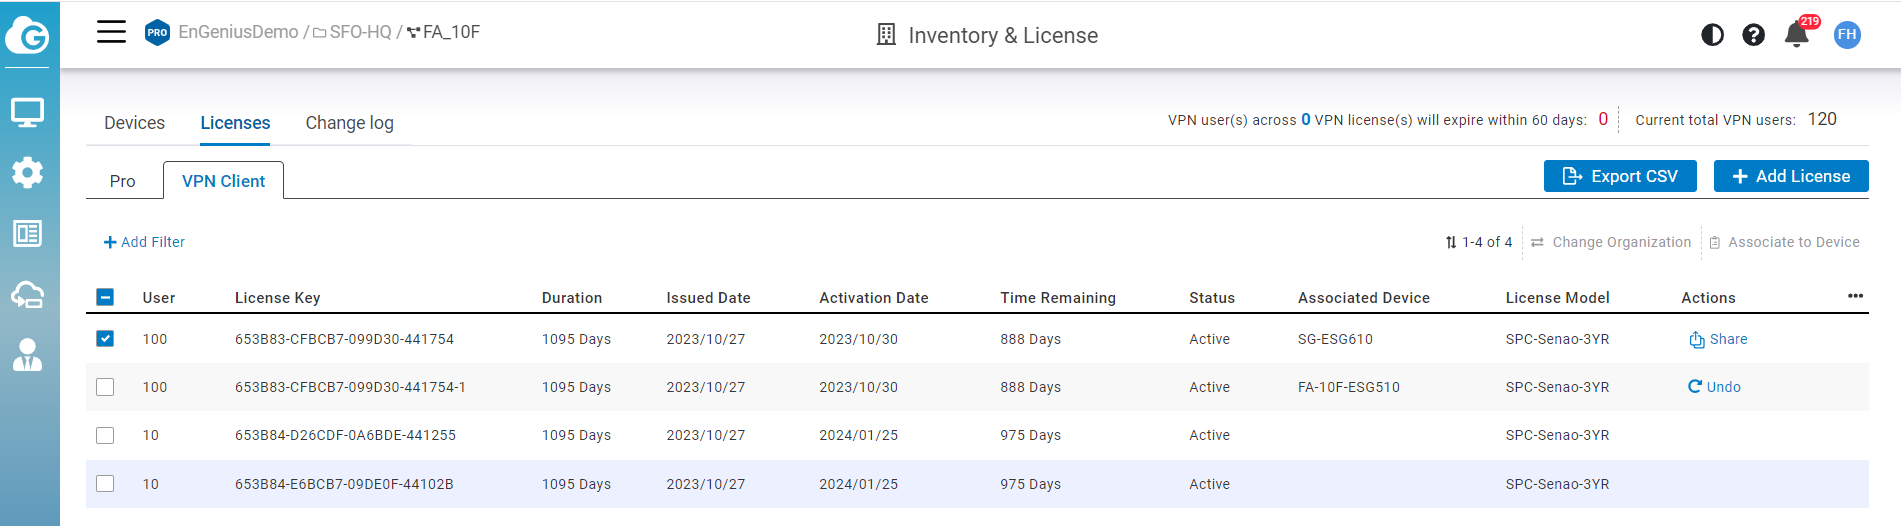1901x526 pixels.
Task: Toggle the dark mode contrast icon
Action: pos(1712,35)
